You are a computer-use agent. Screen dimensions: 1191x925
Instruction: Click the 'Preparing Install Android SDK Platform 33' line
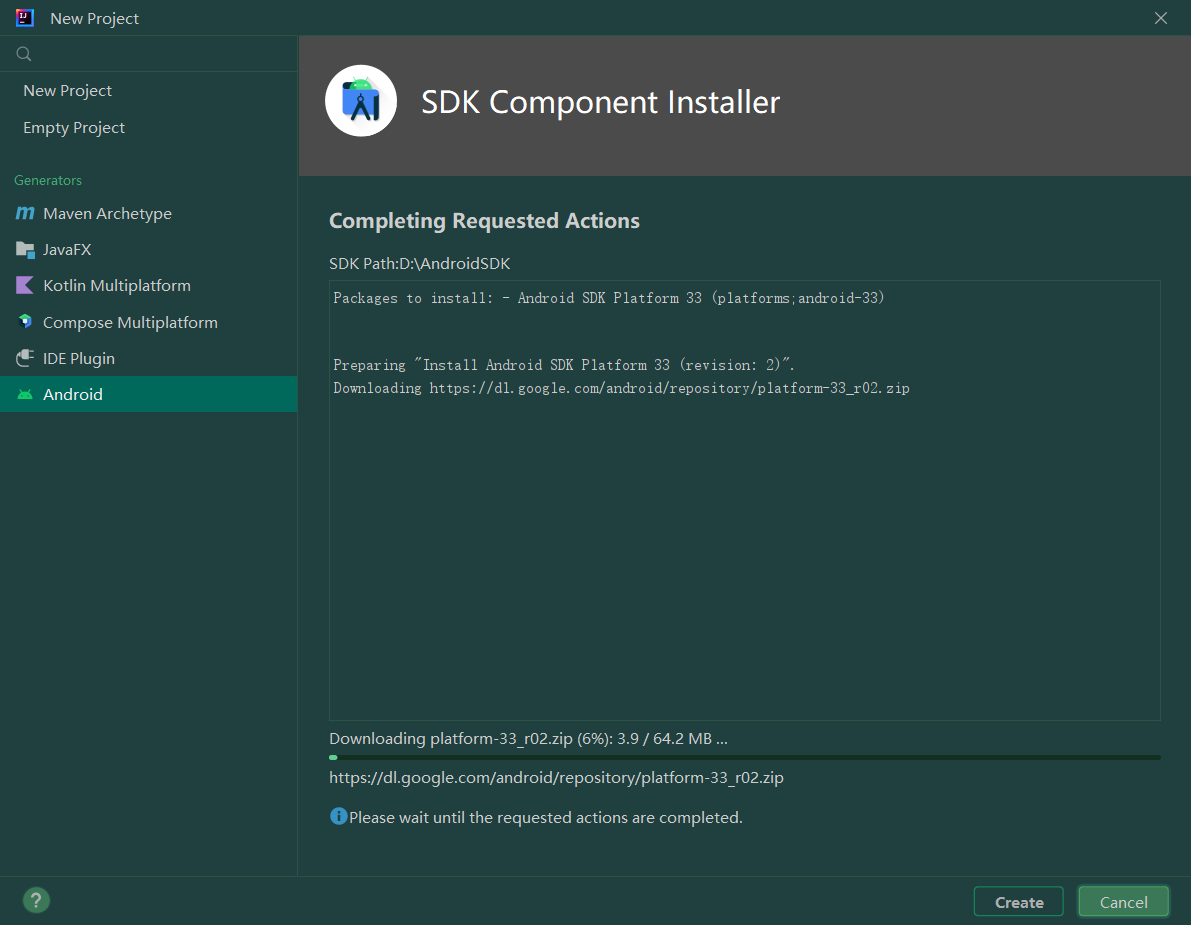click(x=564, y=365)
